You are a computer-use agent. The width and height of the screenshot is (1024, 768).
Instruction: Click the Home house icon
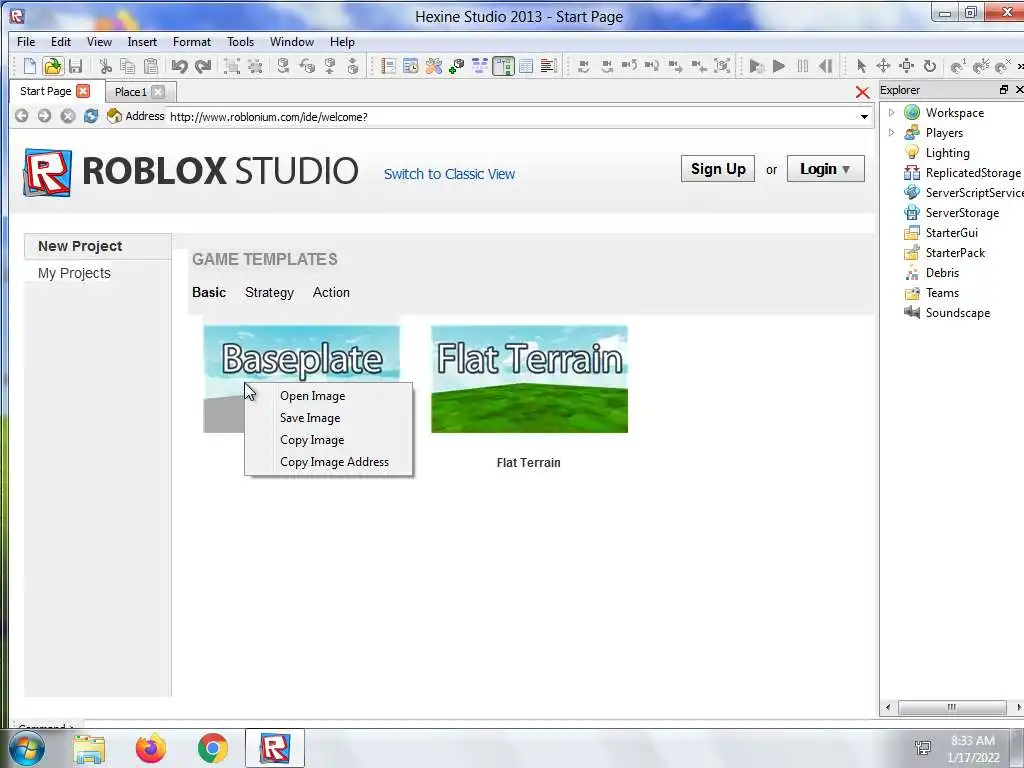(x=114, y=116)
